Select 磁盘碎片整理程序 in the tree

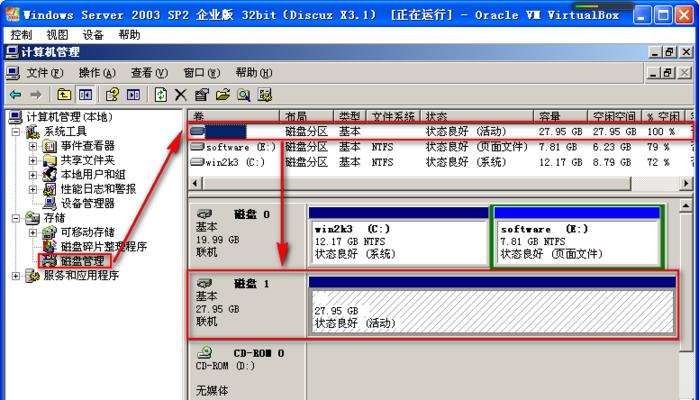tap(103, 247)
